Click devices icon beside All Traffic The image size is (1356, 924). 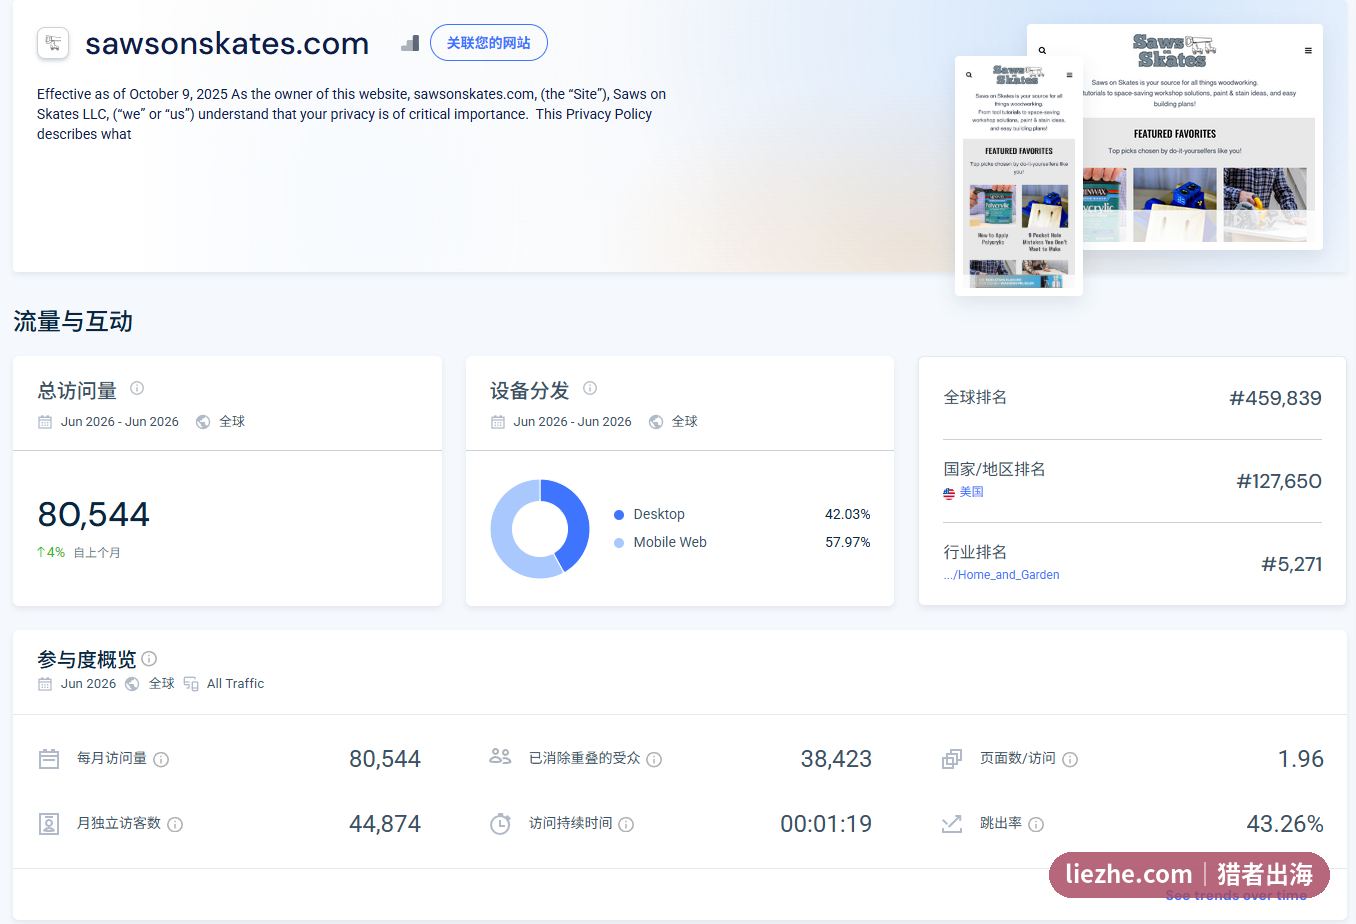(191, 684)
